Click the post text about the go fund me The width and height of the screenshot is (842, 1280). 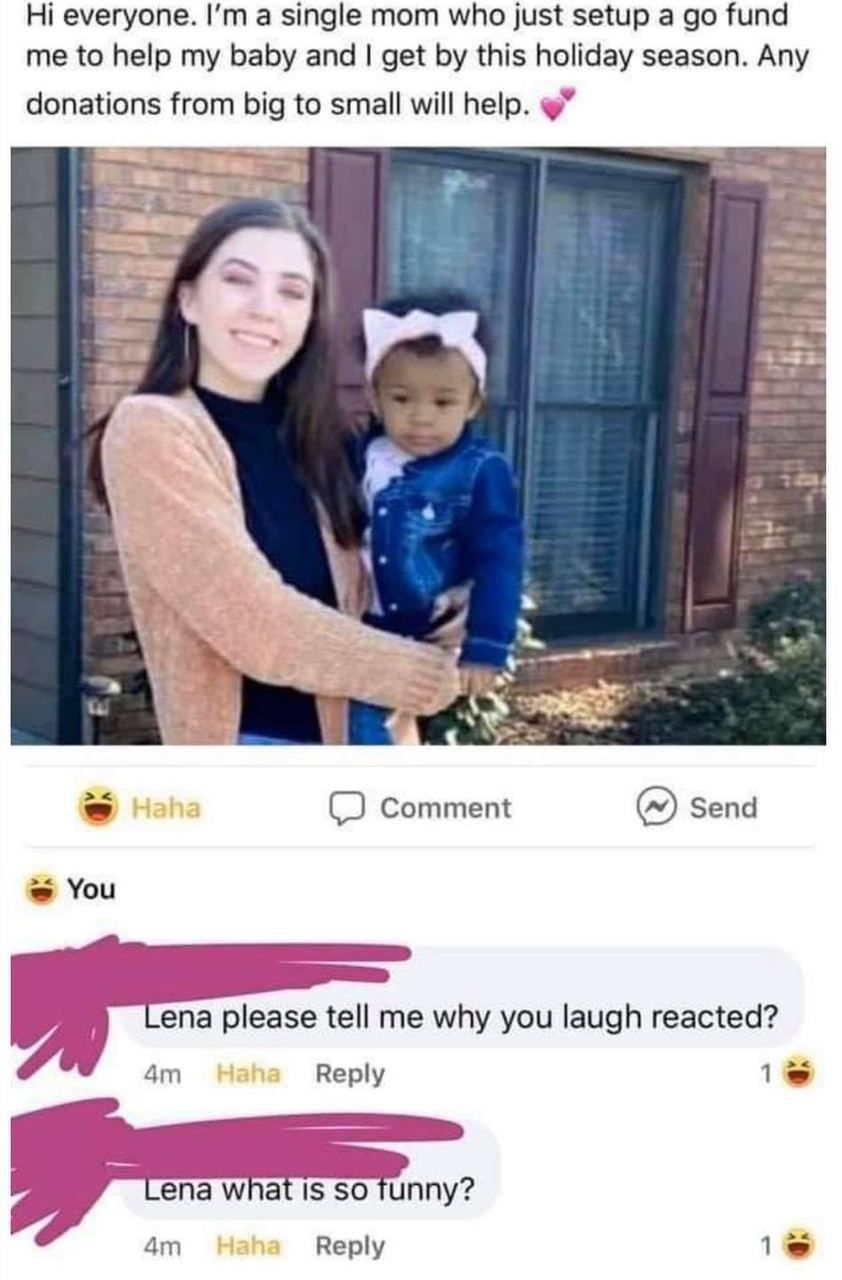(x=400, y=60)
